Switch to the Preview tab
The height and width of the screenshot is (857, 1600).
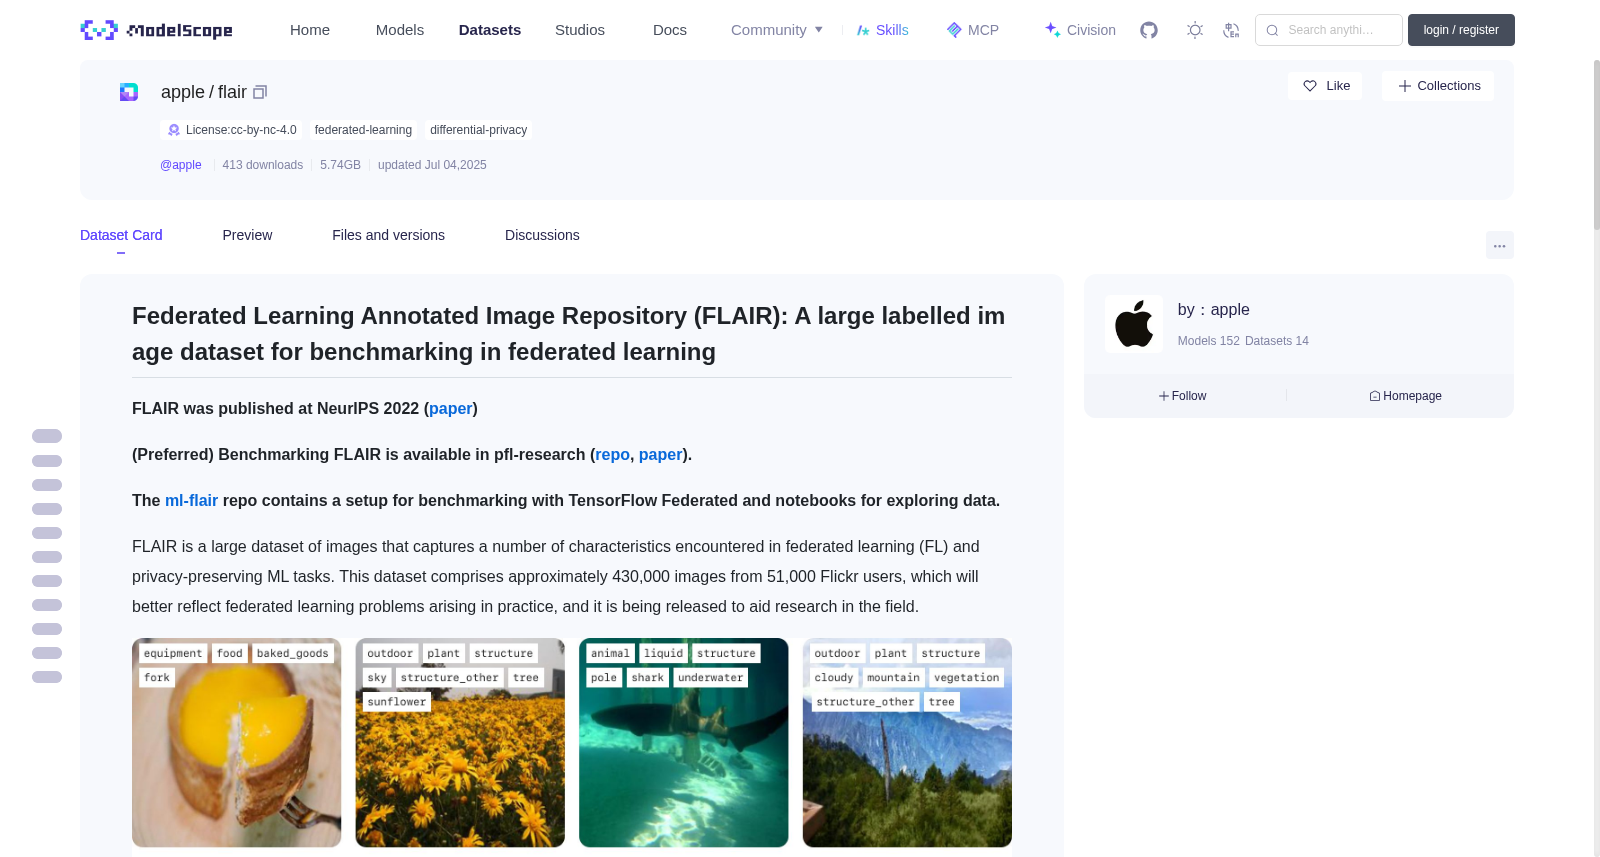(x=247, y=235)
